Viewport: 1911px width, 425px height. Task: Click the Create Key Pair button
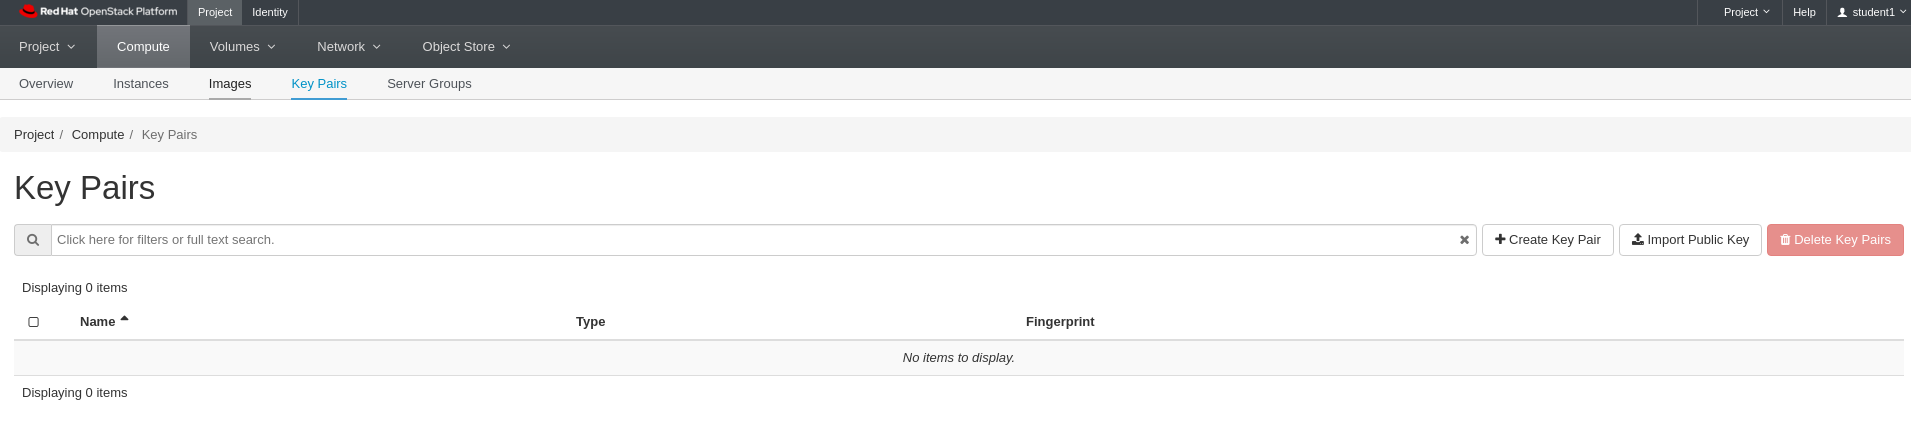(1548, 240)
